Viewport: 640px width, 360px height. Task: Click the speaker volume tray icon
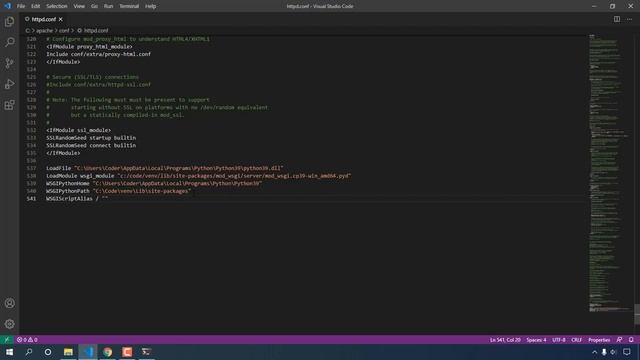(x=613, y=352)
